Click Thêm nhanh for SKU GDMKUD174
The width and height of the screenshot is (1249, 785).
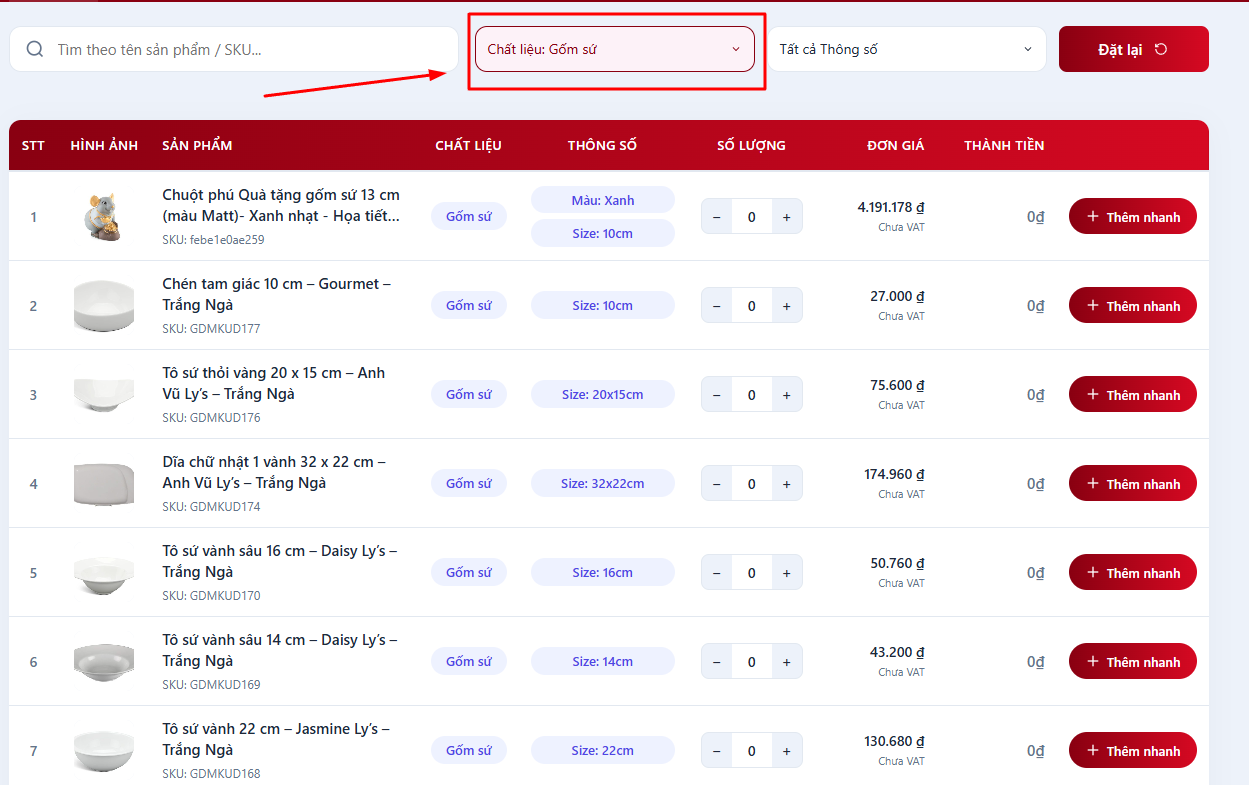[1132, 484]
